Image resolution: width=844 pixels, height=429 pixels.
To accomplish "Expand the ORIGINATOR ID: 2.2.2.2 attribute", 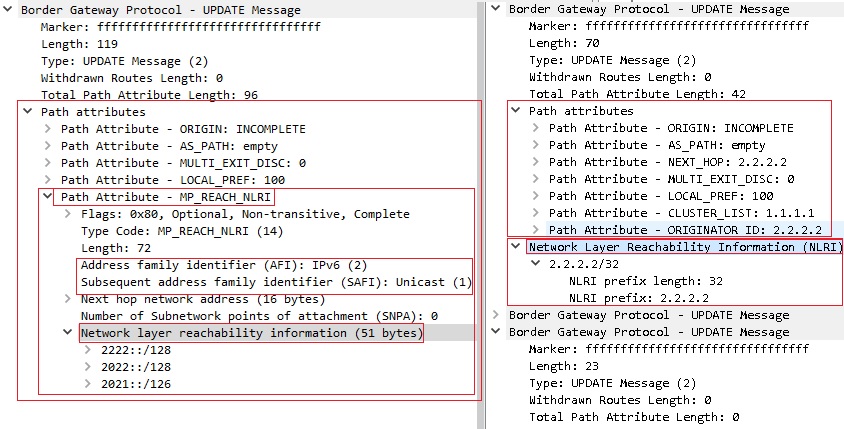I will point(535,230).
